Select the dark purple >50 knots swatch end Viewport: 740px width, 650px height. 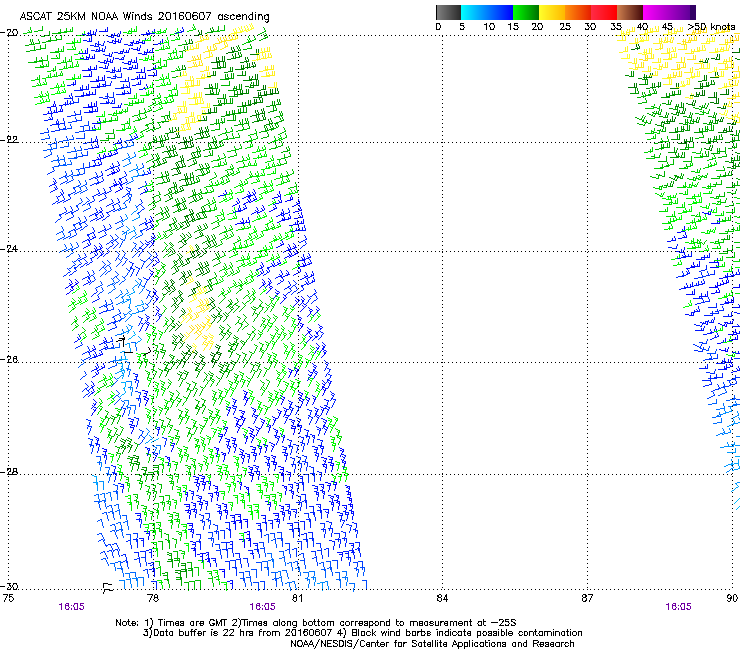point(691,12)
